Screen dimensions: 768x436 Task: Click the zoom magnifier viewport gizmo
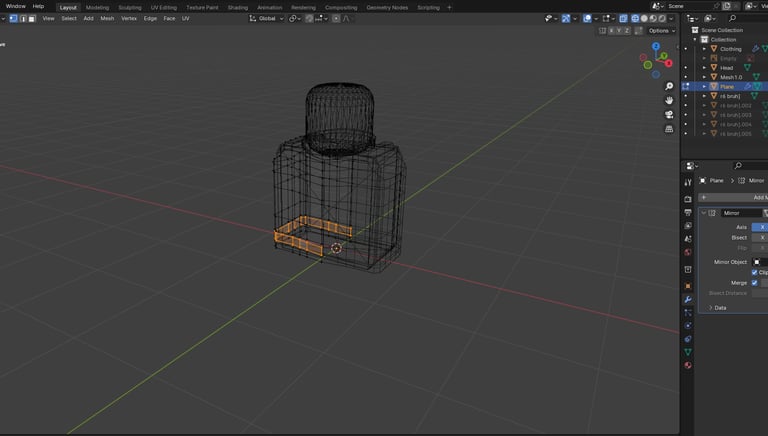[x=669, y=86]
